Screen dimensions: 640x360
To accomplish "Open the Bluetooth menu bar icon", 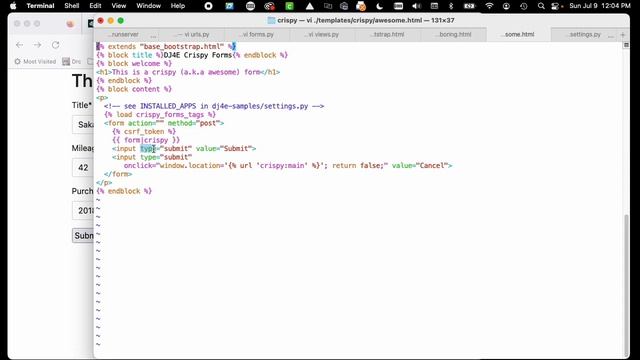I will [451, 6].
